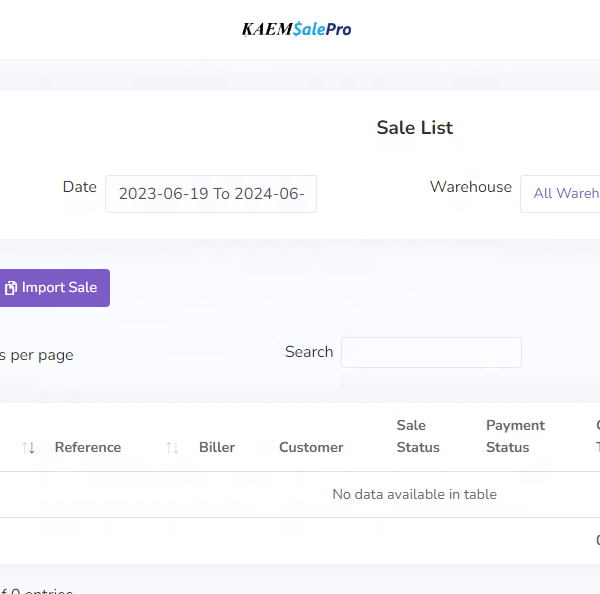Click the 'No data available in table' row

(x=414, y=494)
